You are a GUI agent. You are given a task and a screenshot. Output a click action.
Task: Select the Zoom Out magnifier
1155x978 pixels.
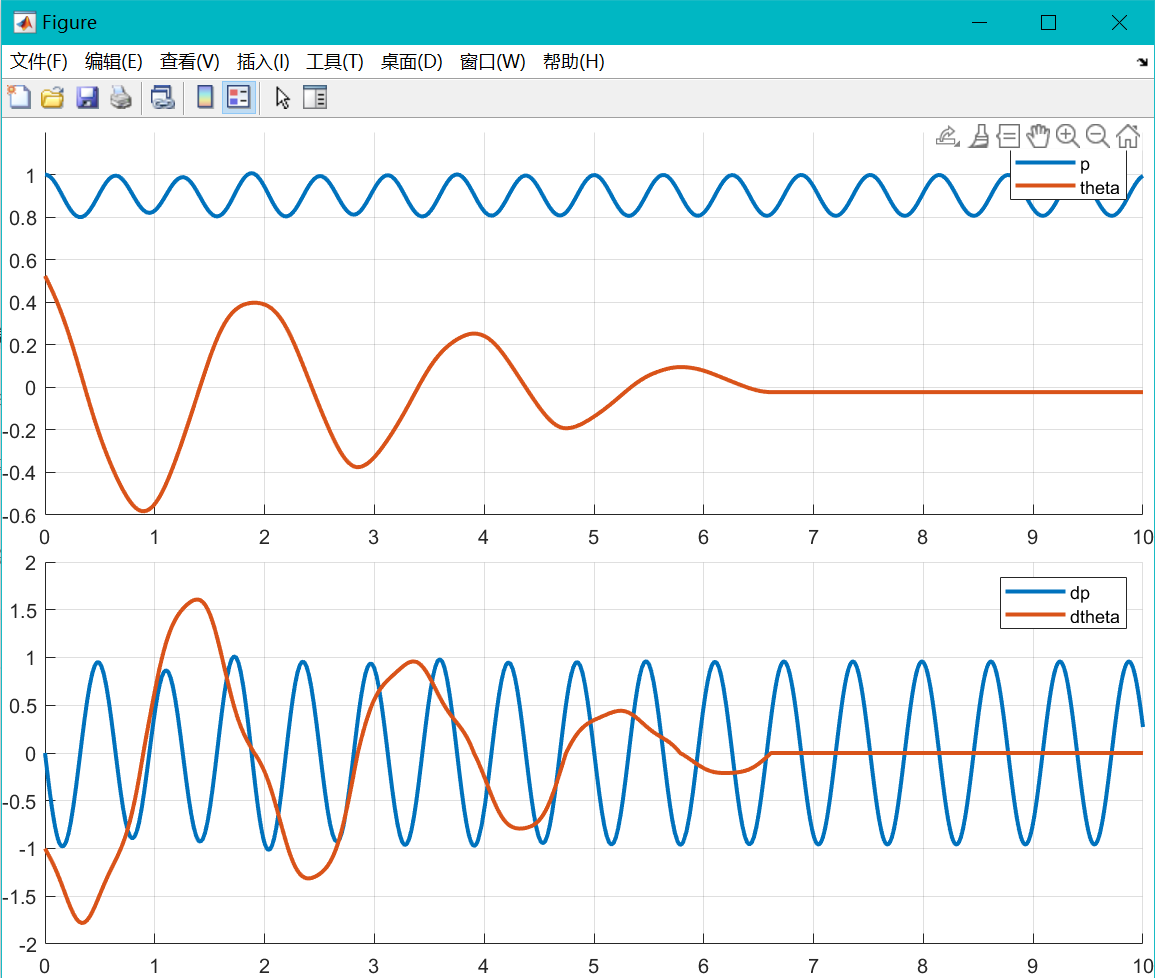pyautogui.click(x=1098, y=136)
